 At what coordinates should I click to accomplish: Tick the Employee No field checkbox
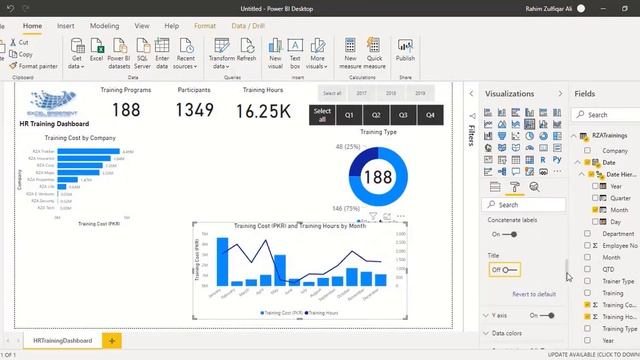tap(587, 245)
